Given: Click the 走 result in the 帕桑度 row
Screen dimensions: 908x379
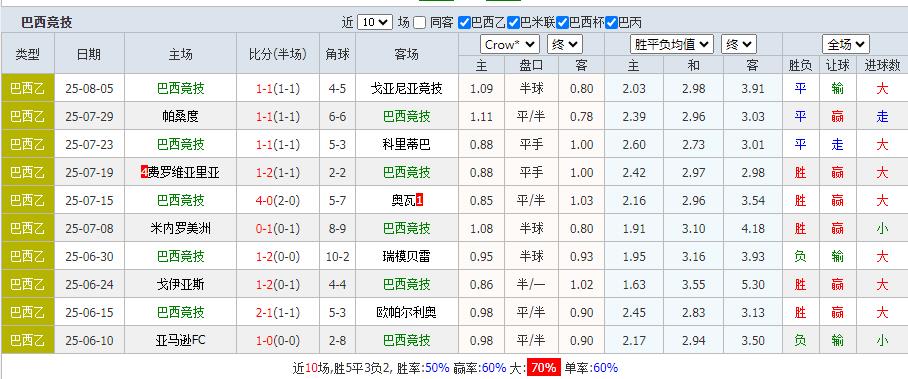Looking at the screenshot, I should [882, 116].
